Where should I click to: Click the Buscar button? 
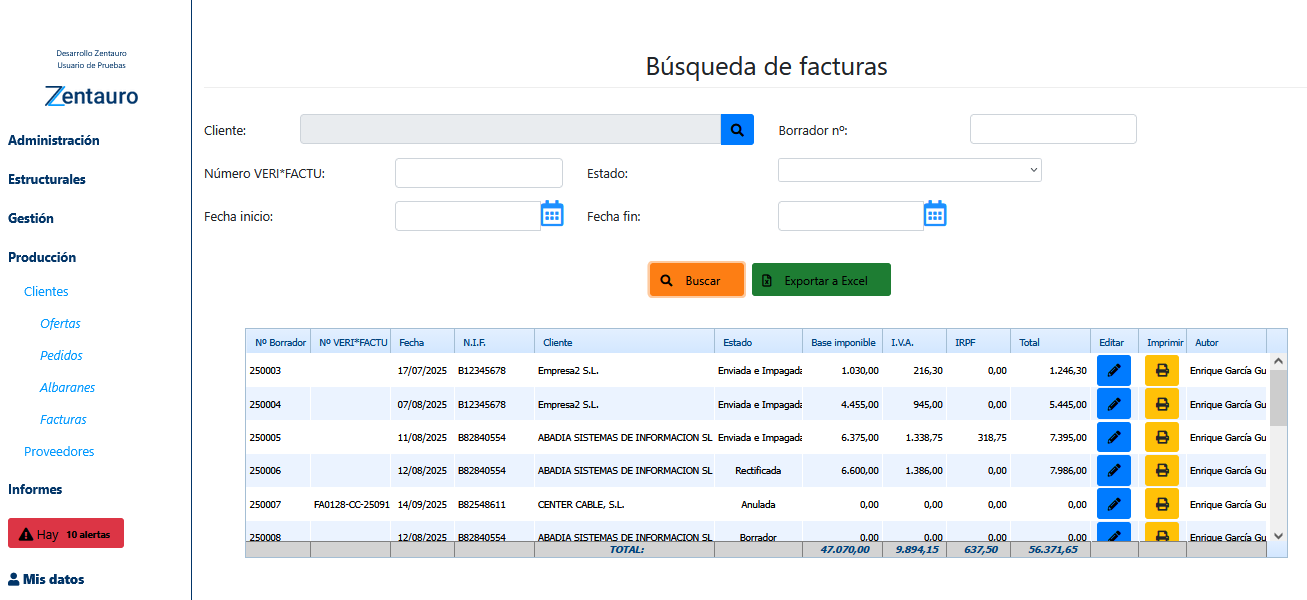tap(696, 279)
